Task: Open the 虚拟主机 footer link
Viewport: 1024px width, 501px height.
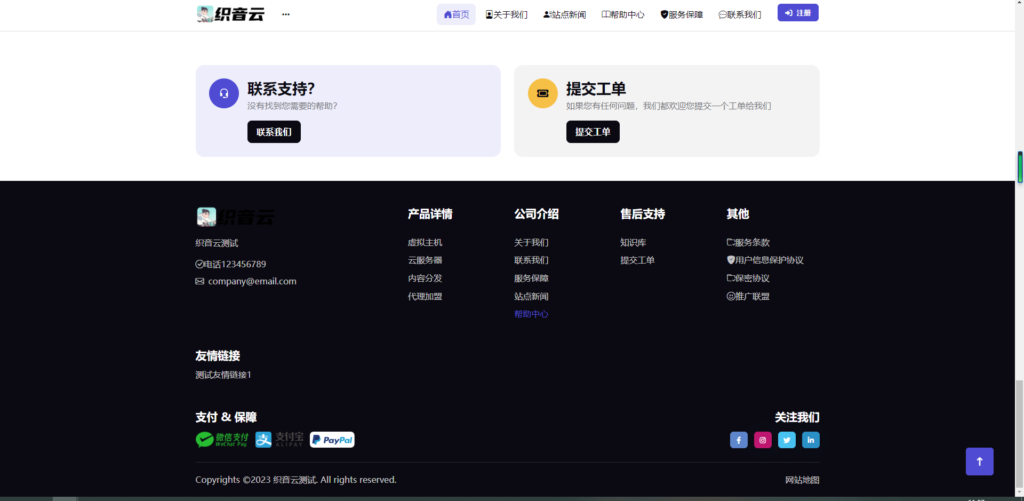Action: (425, 243)
